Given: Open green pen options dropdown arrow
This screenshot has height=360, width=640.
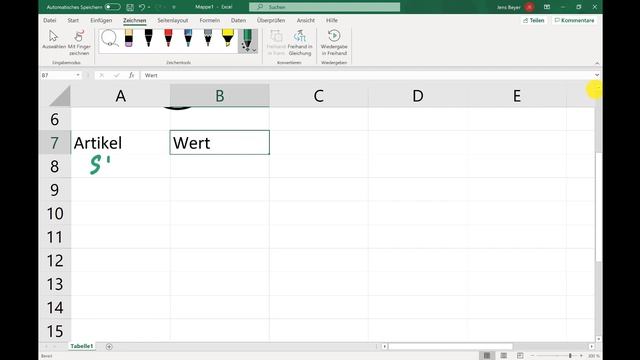Looking at the screenshot, I should [x=254, y=50].
